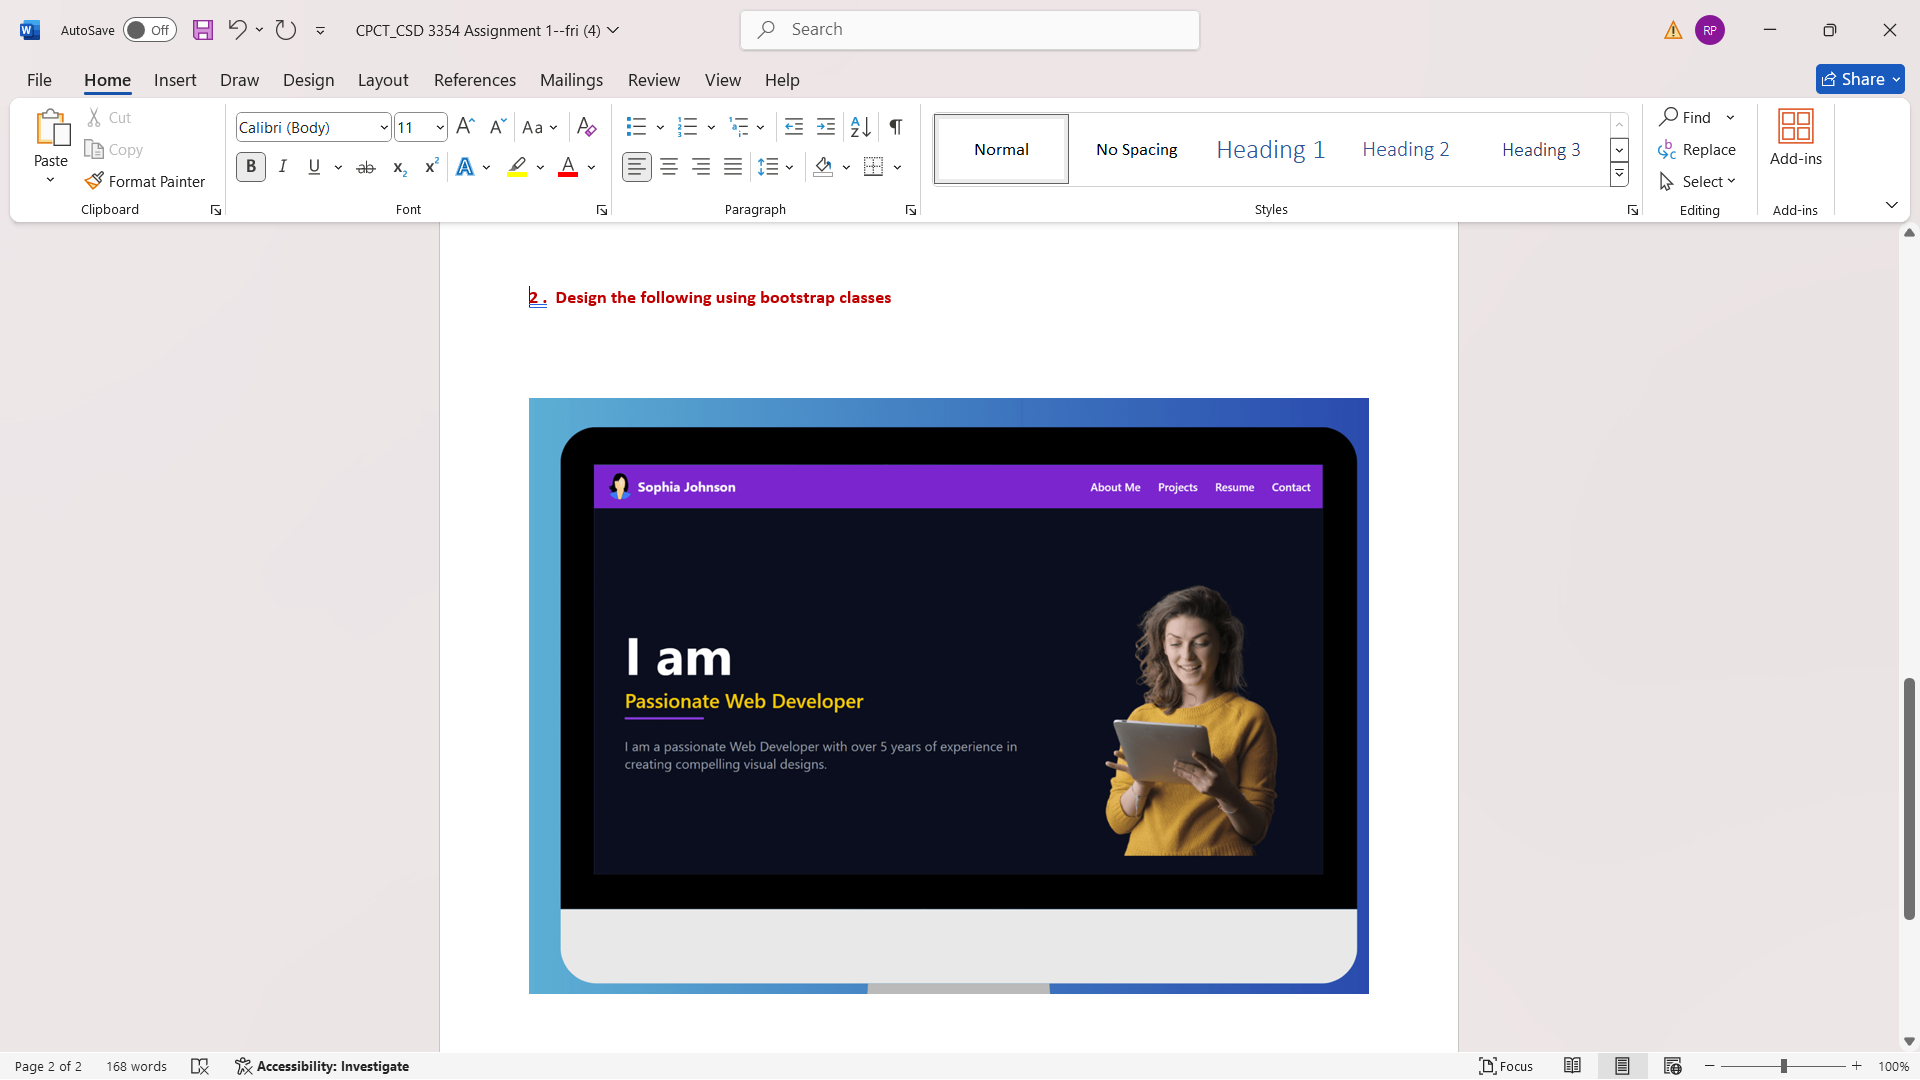
Task: Open the Review tab
Action: (x=653, y=80)
